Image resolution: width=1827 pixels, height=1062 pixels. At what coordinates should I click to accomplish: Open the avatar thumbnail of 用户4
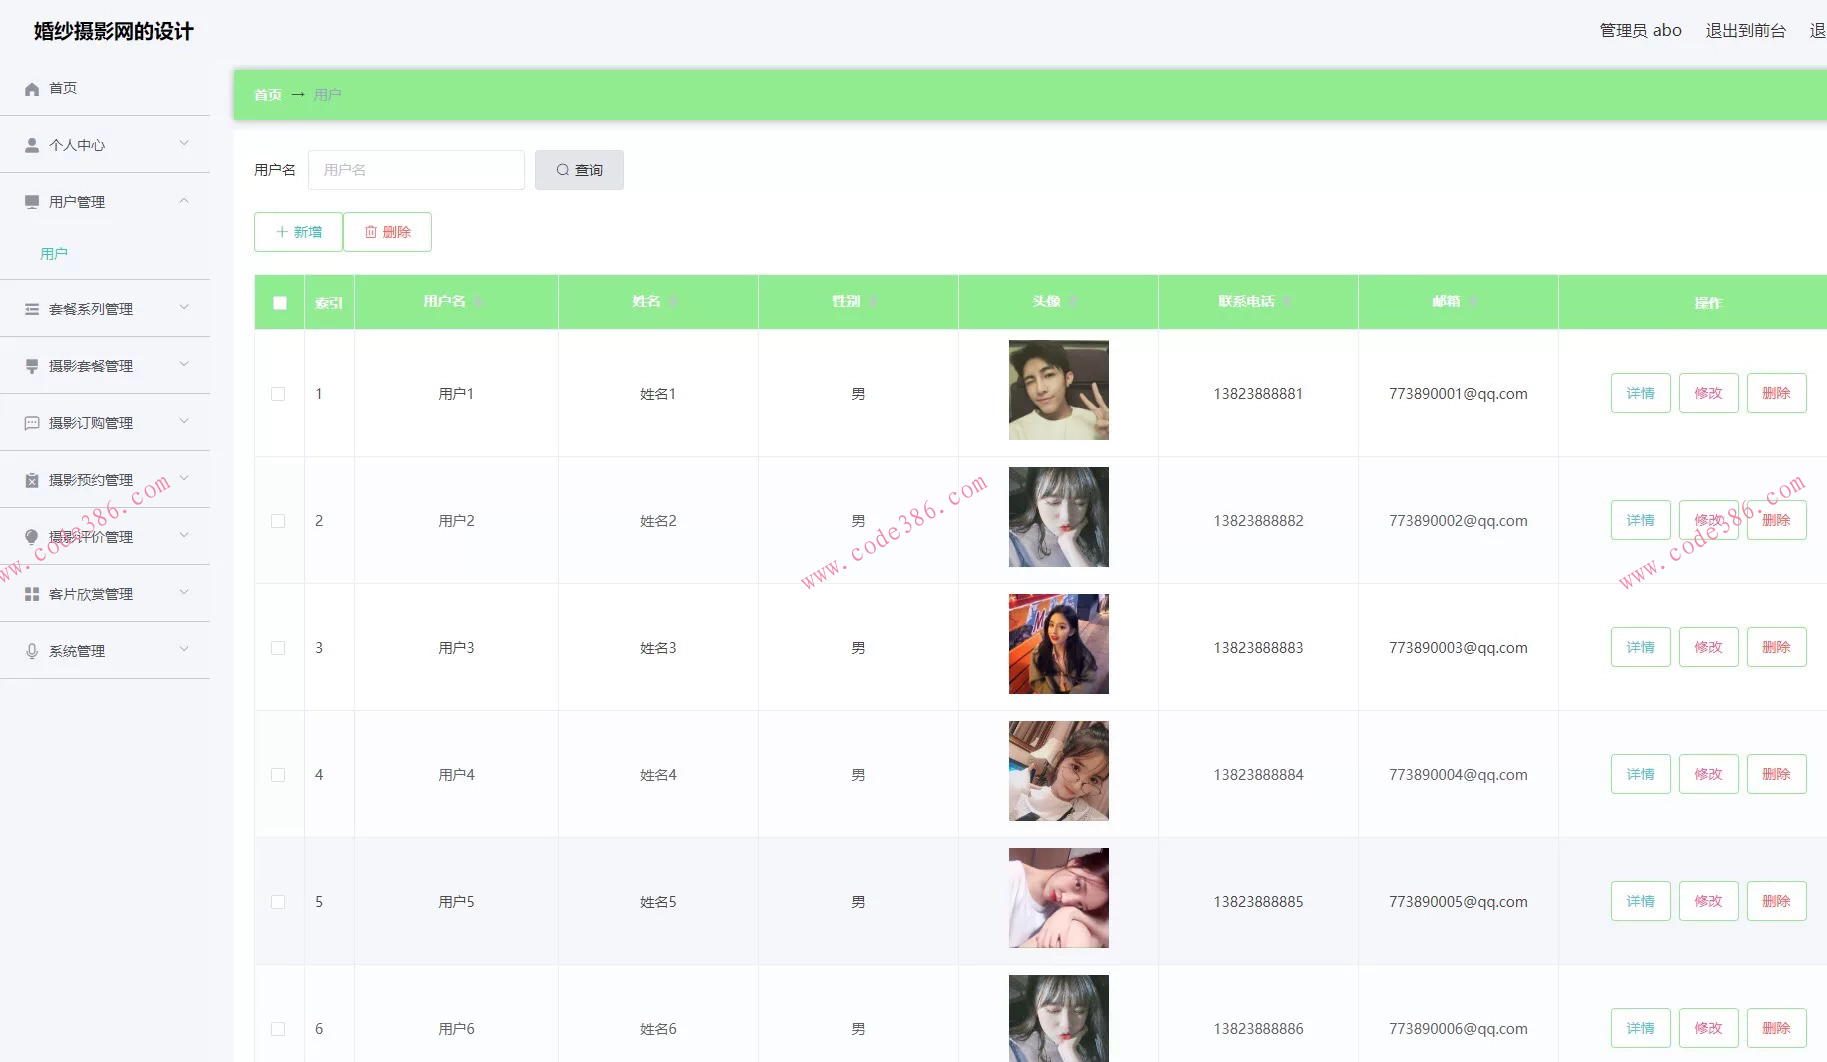[1058, 771]
